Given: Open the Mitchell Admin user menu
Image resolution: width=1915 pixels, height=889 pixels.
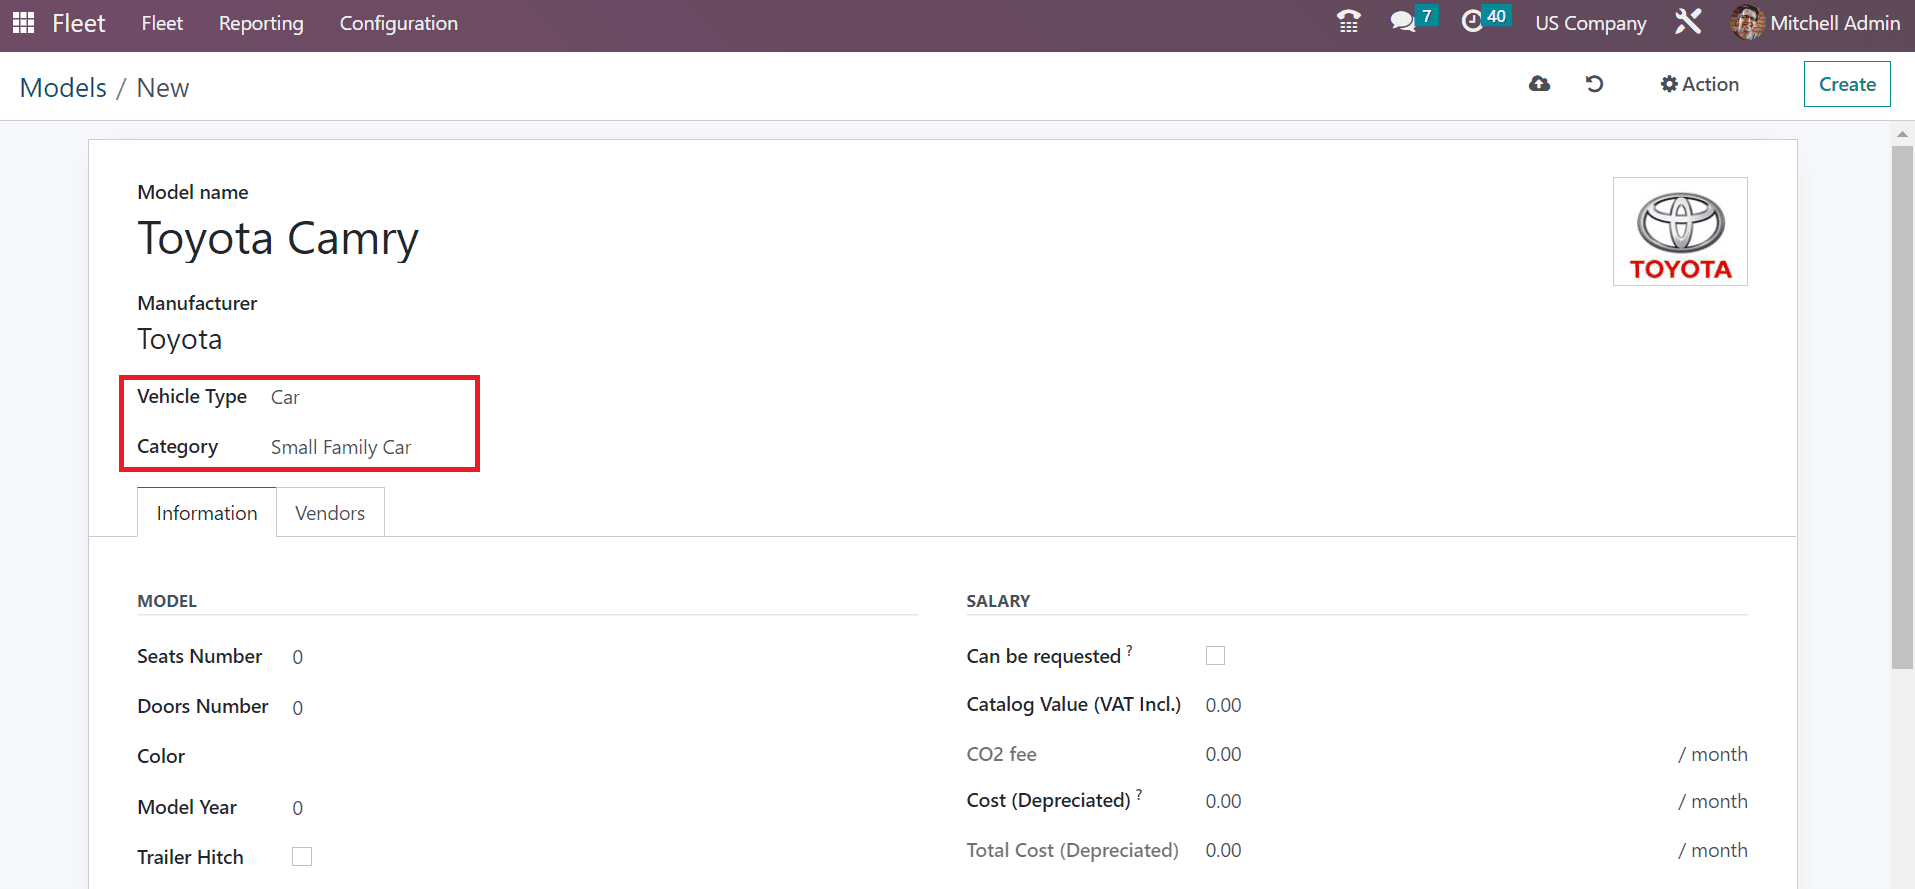Looking at the screenshot, I should tap(1815, 22).
